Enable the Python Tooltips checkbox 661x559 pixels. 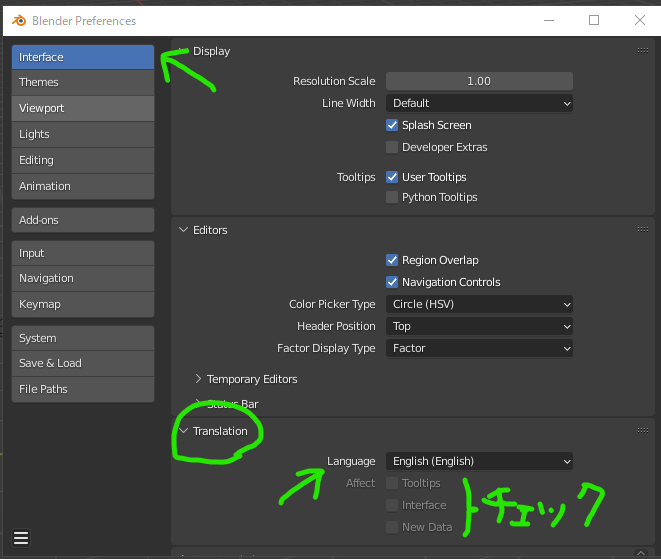coord(392,197)
